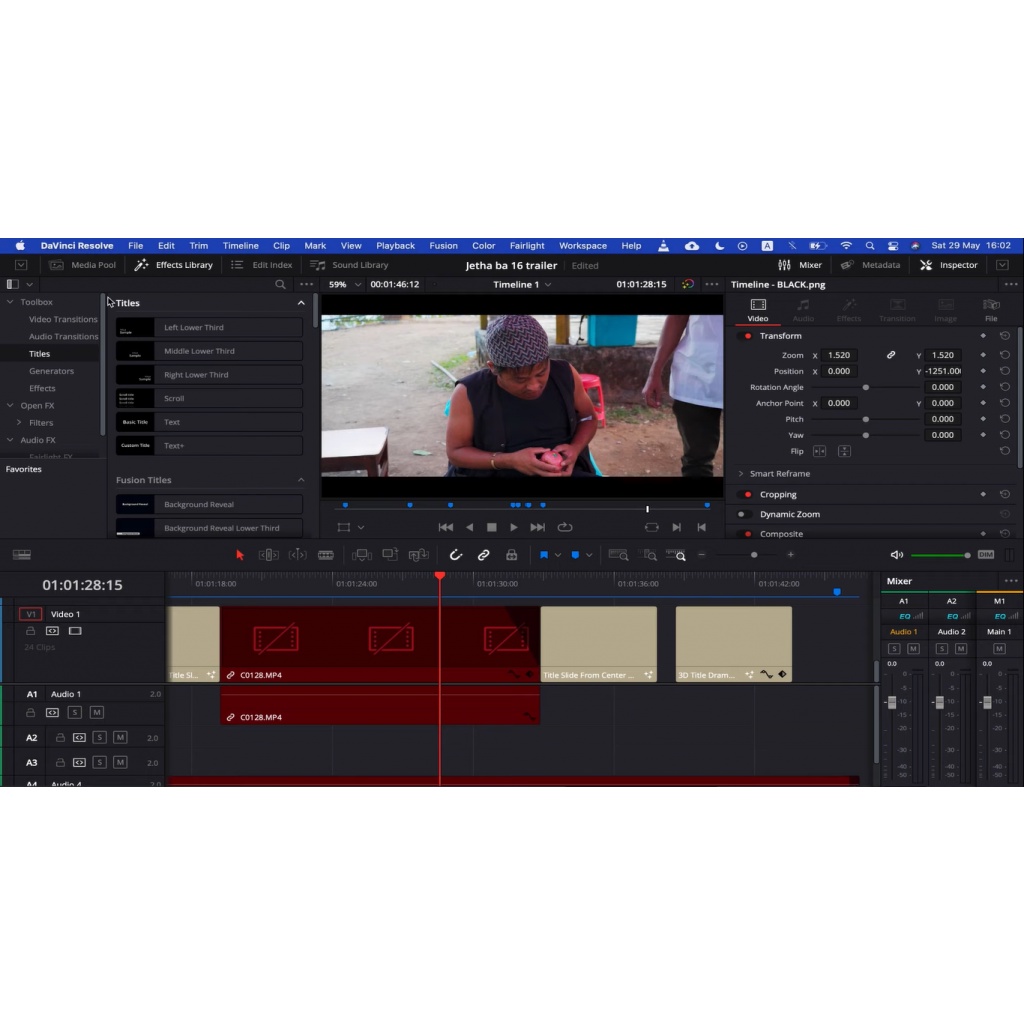Collapse the Titles category
The width and height of the screenshot is (1024, 1024).
(x=301, y=303)
